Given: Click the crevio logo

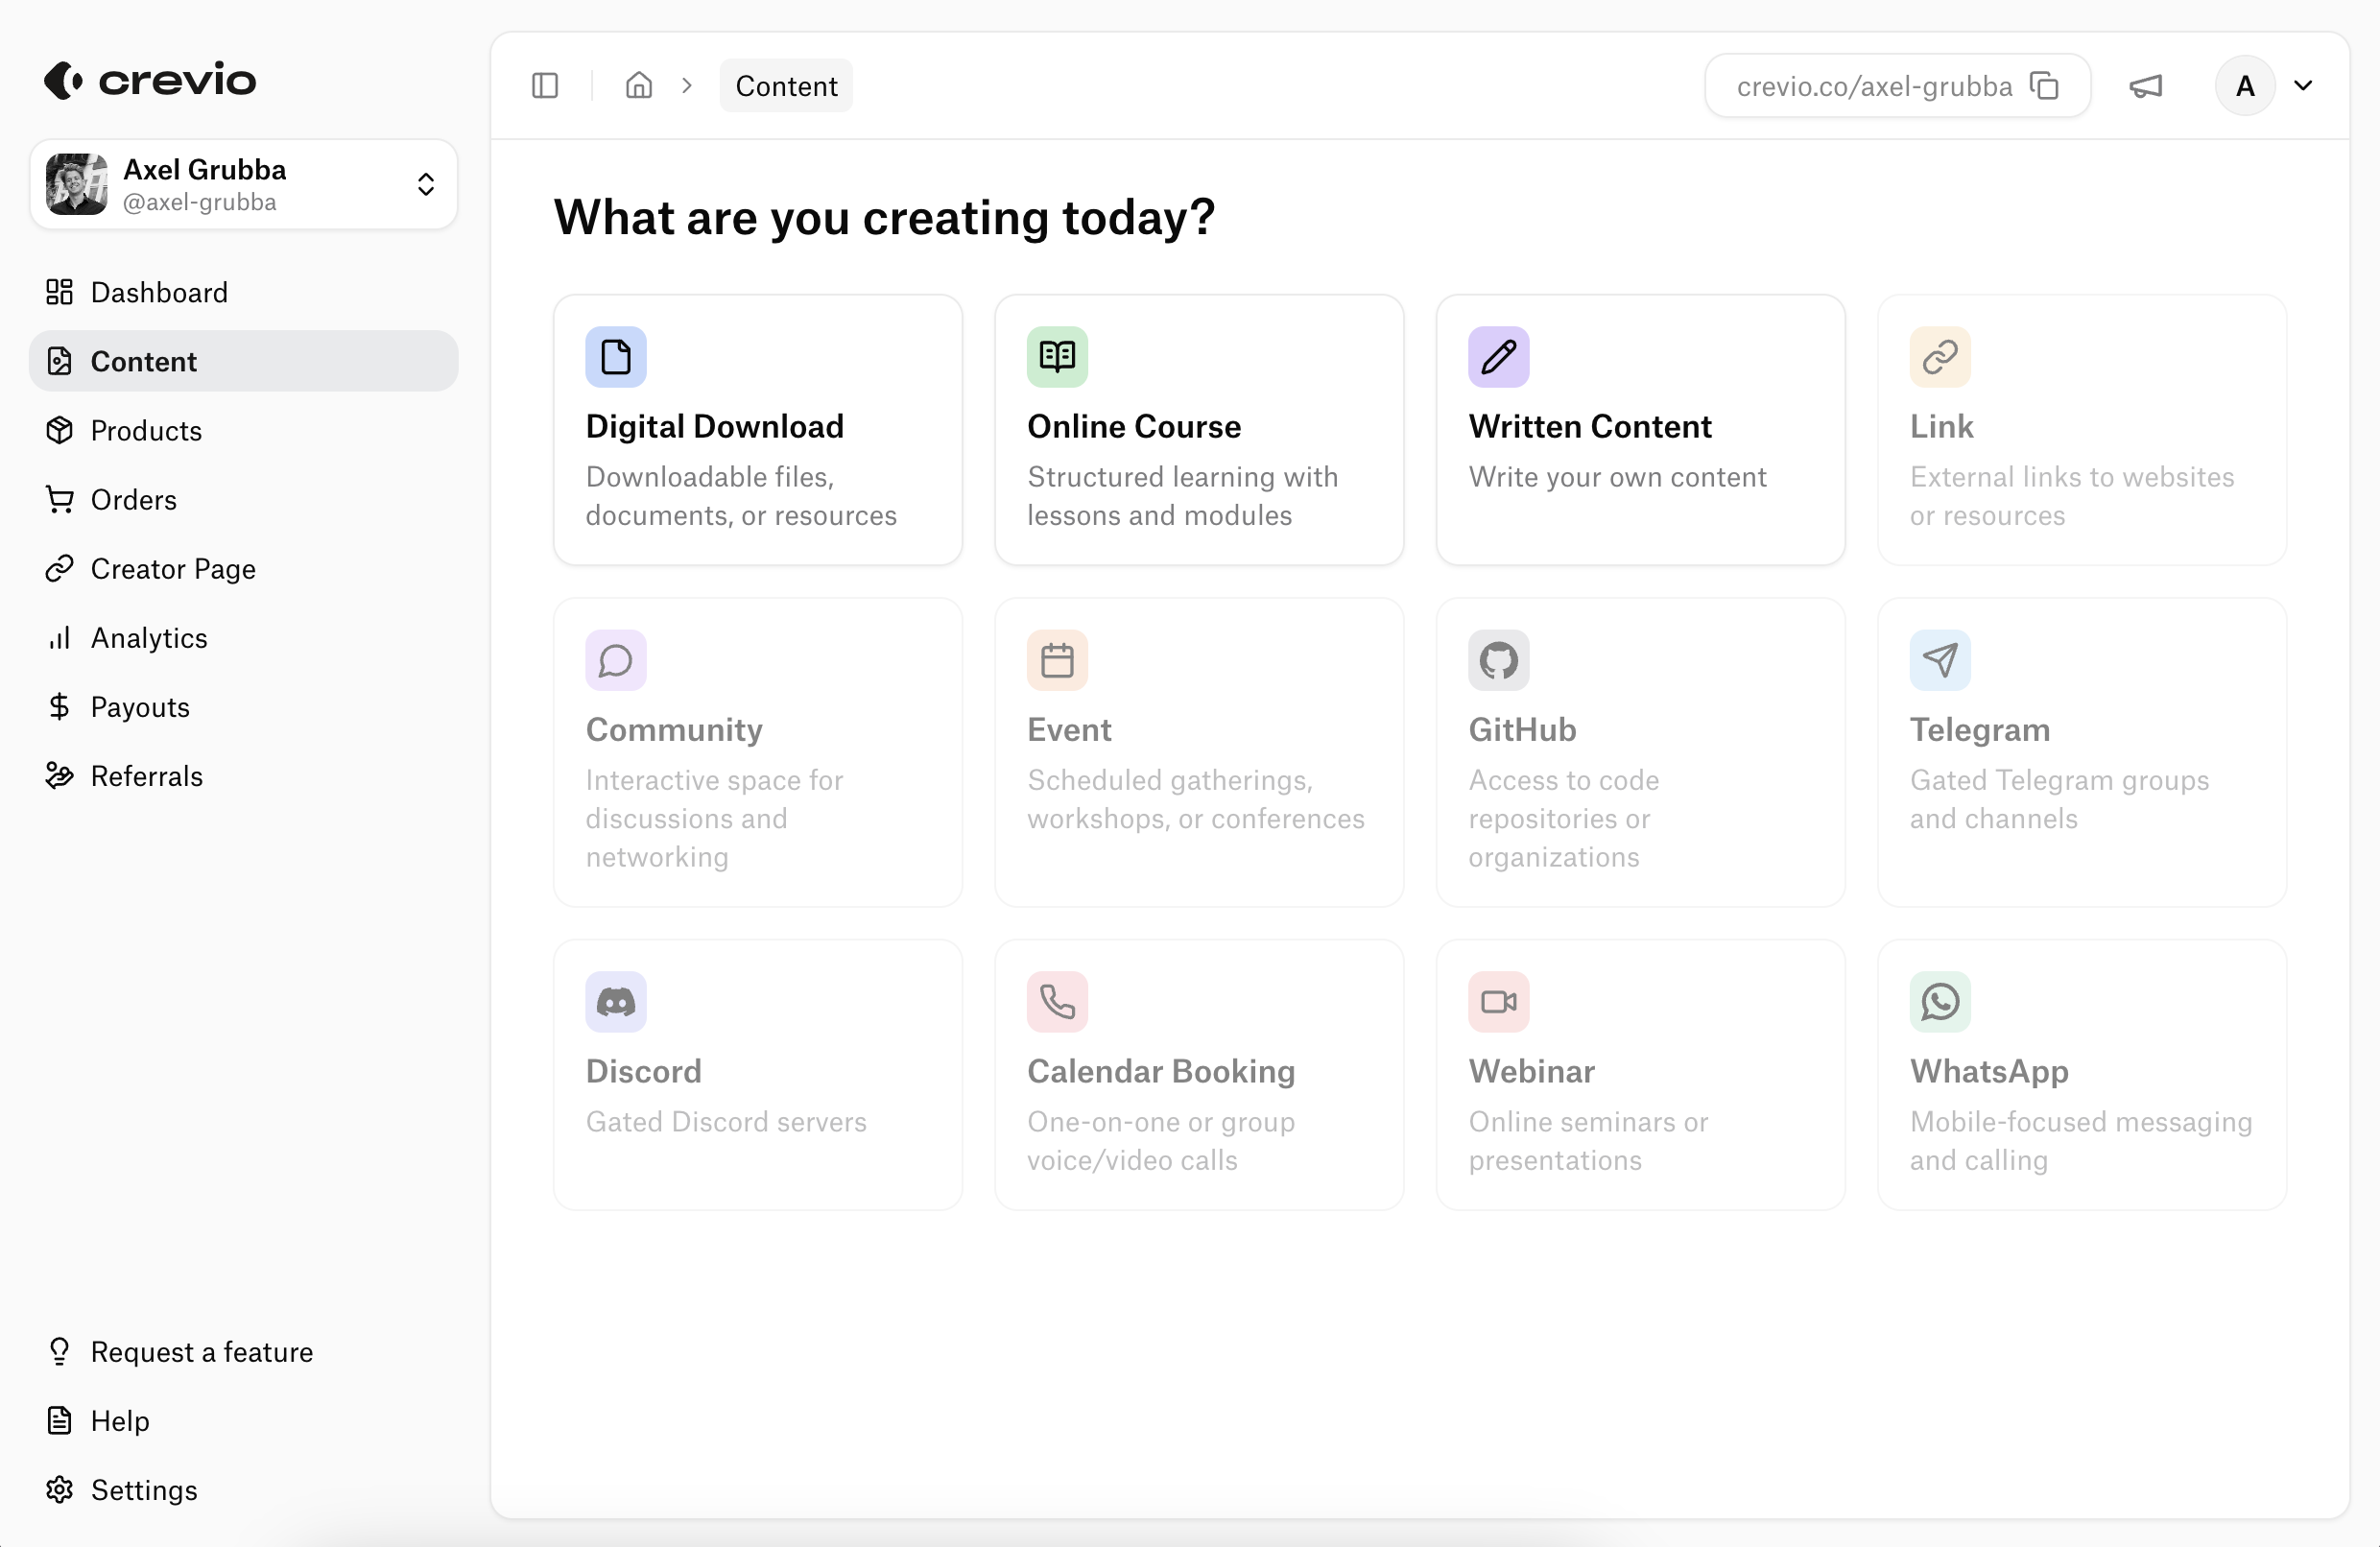Looking at the screenshot, I should pos(150,79).
